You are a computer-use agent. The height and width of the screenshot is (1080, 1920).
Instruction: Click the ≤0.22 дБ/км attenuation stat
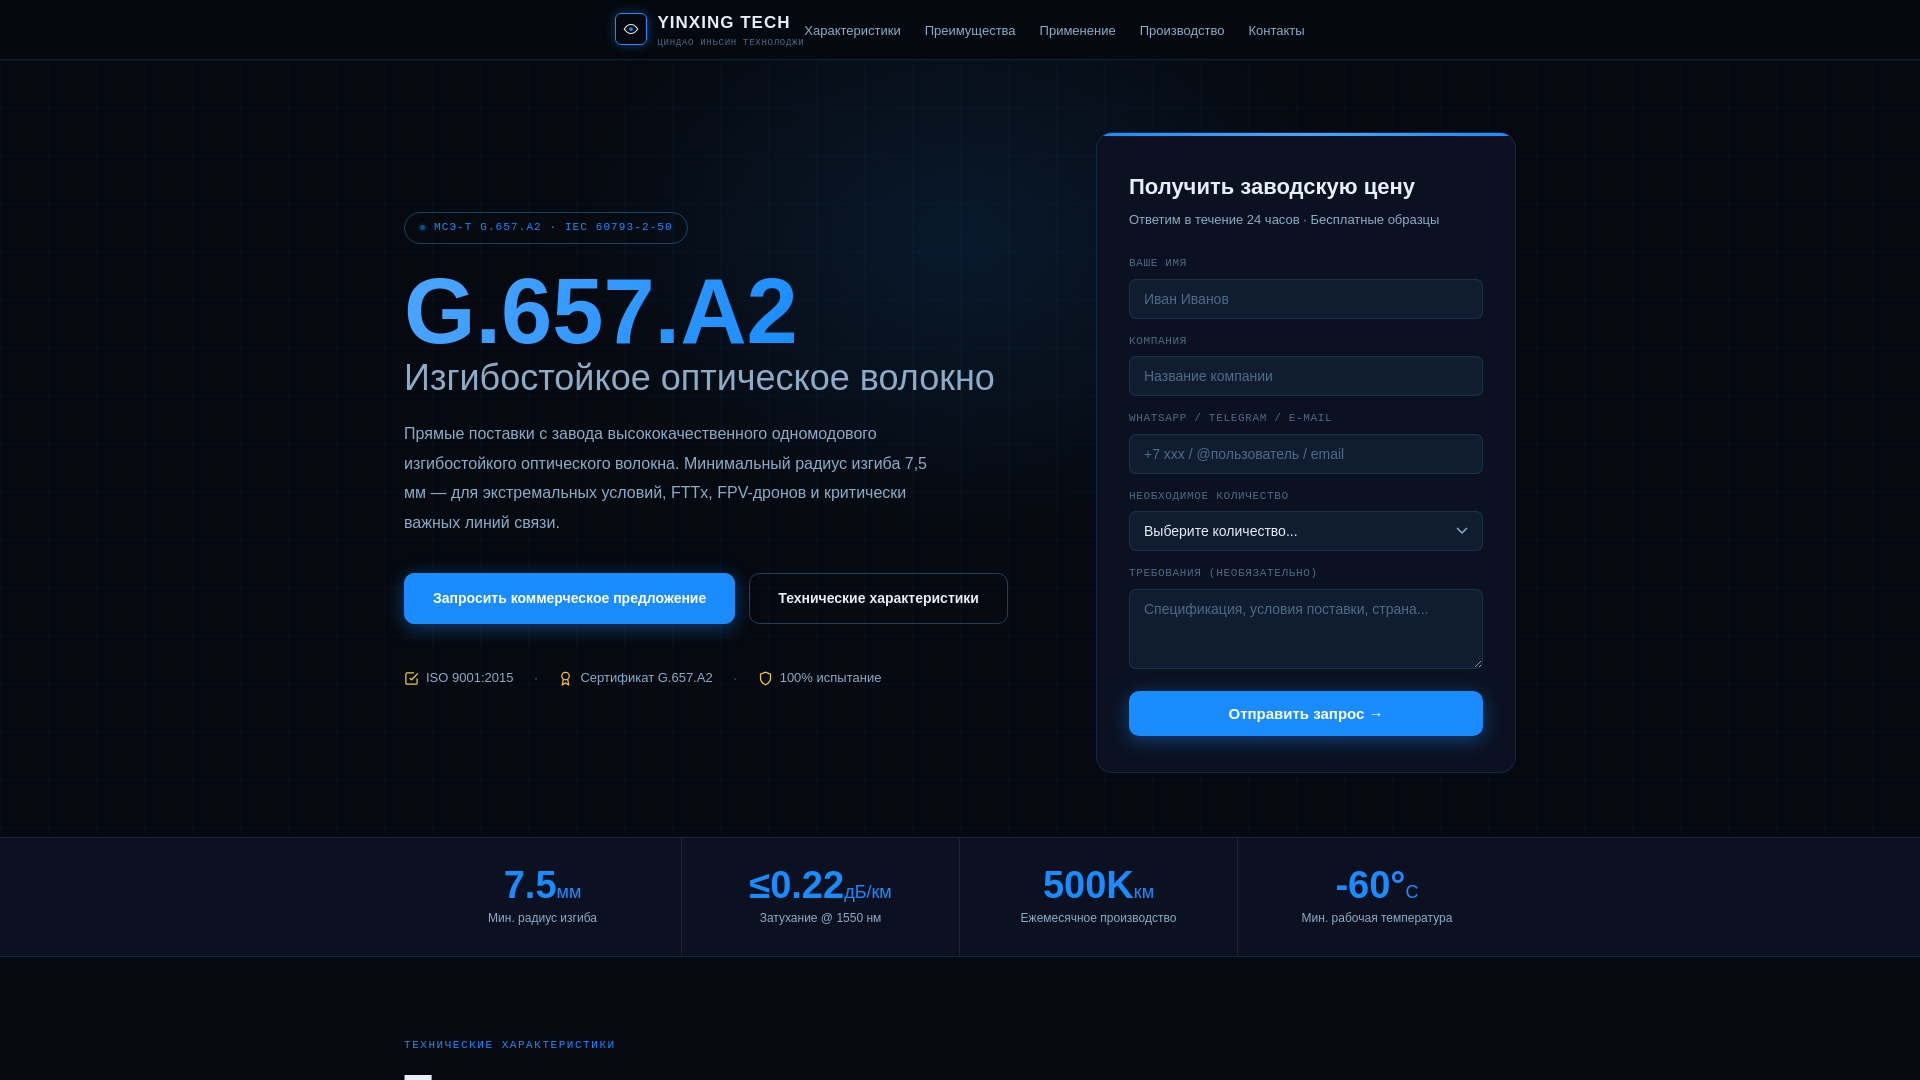point(820,885)
